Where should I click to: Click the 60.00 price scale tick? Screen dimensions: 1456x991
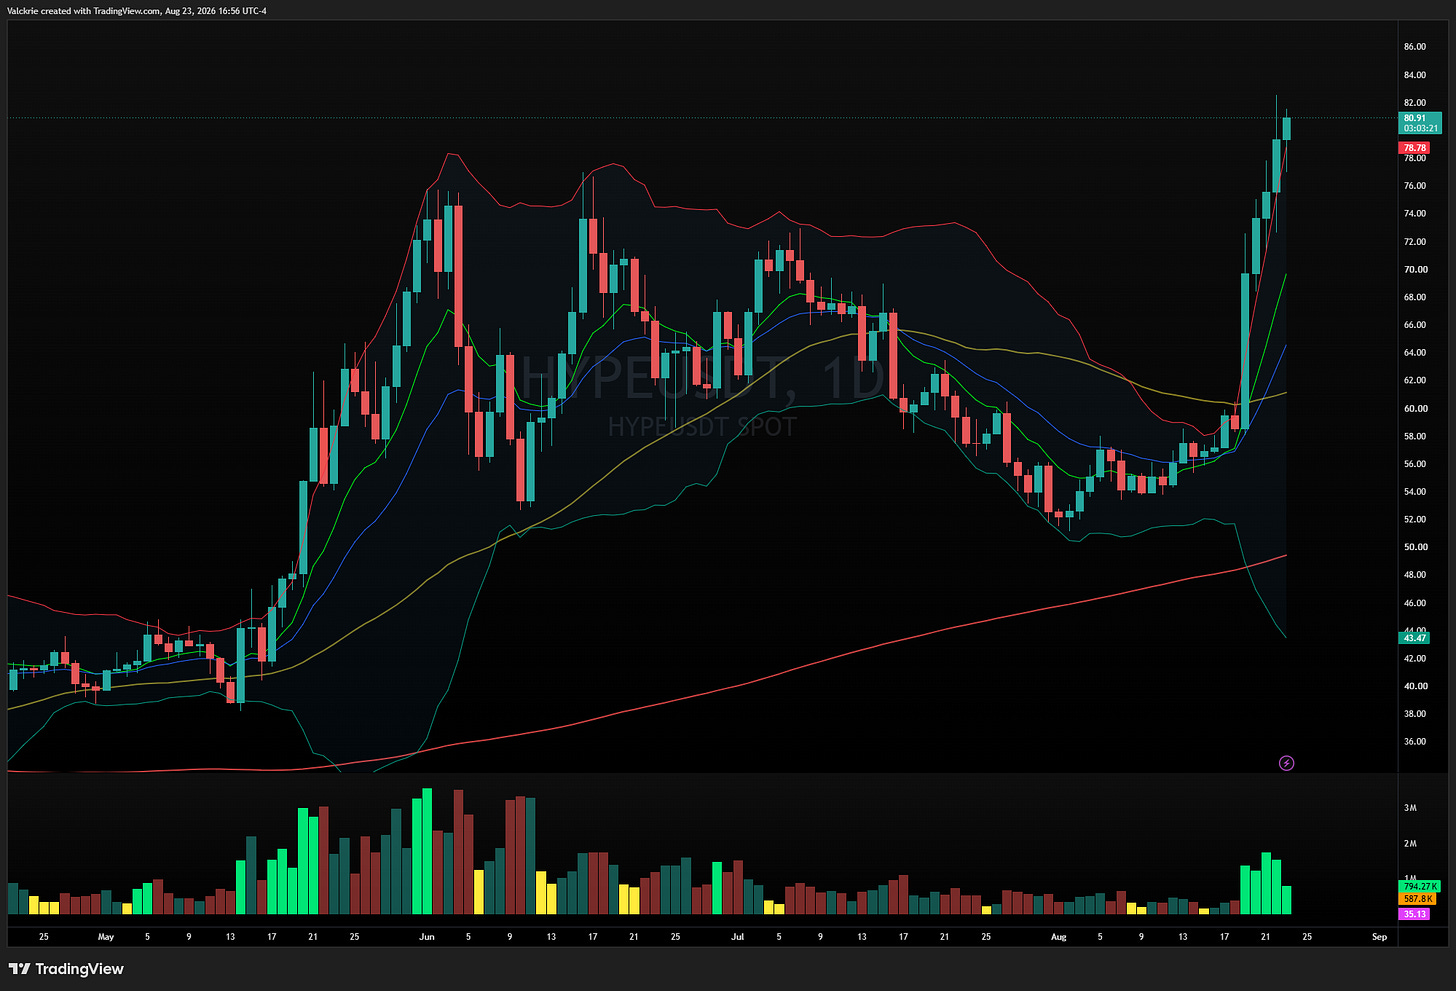click(x=1415, y=409)
